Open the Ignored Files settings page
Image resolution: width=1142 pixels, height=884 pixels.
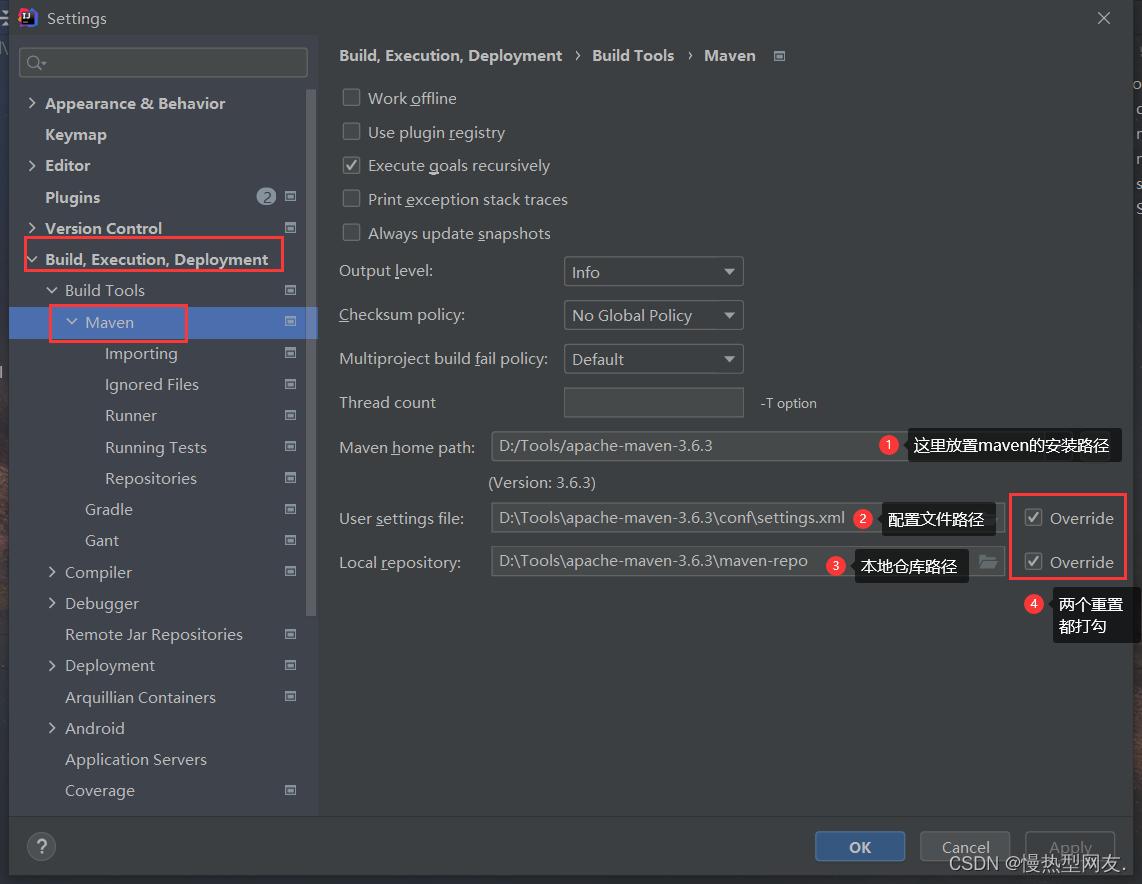151,384
